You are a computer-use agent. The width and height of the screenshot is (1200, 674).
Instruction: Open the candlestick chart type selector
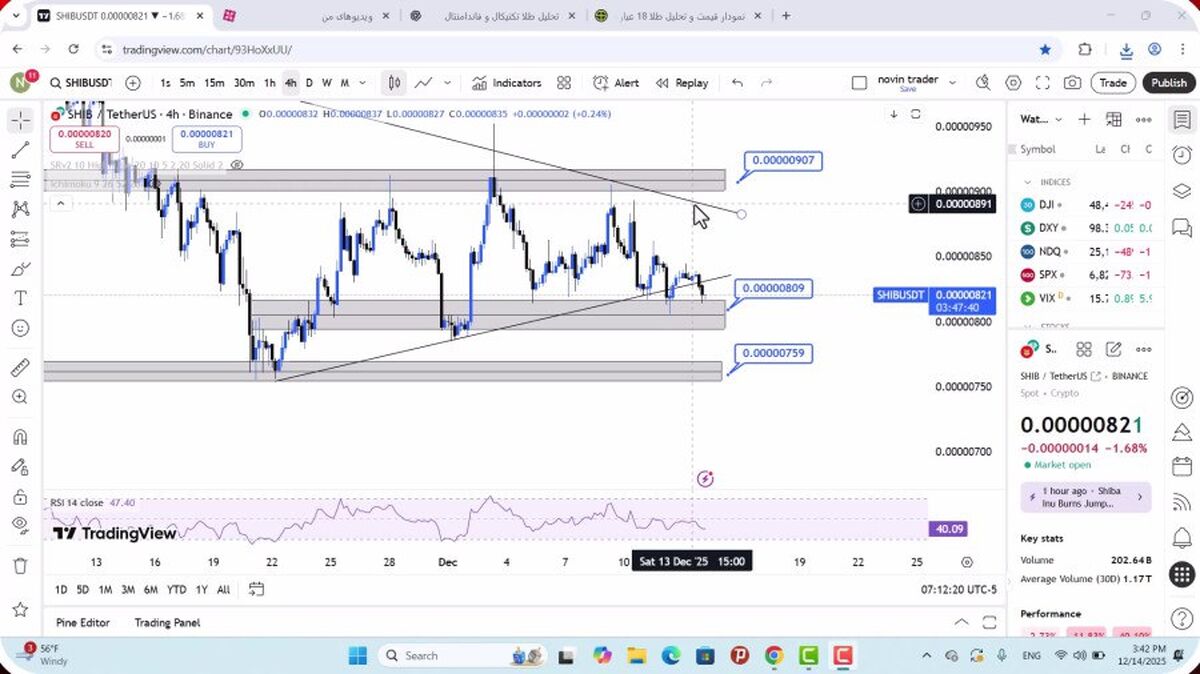coord(395,83)
